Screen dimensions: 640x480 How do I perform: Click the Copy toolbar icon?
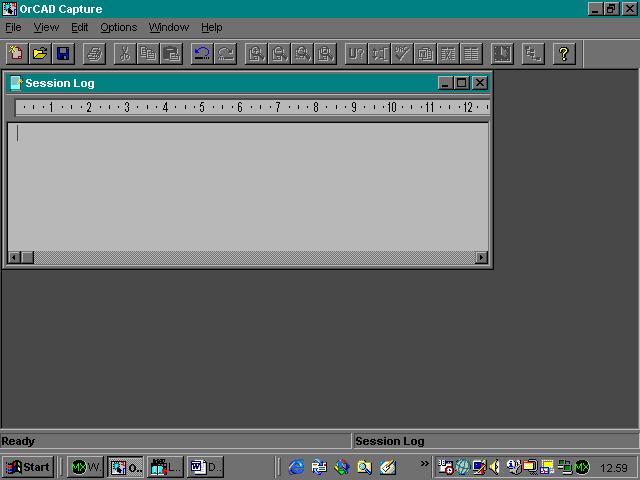tap(148, 53)
